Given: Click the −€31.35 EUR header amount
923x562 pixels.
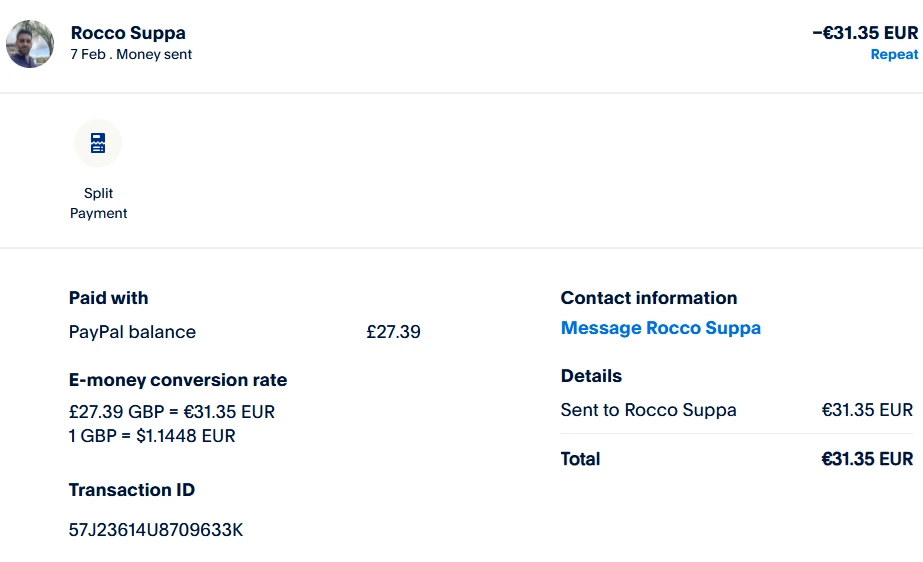Looking at the screenshot, I should point(864,33).
